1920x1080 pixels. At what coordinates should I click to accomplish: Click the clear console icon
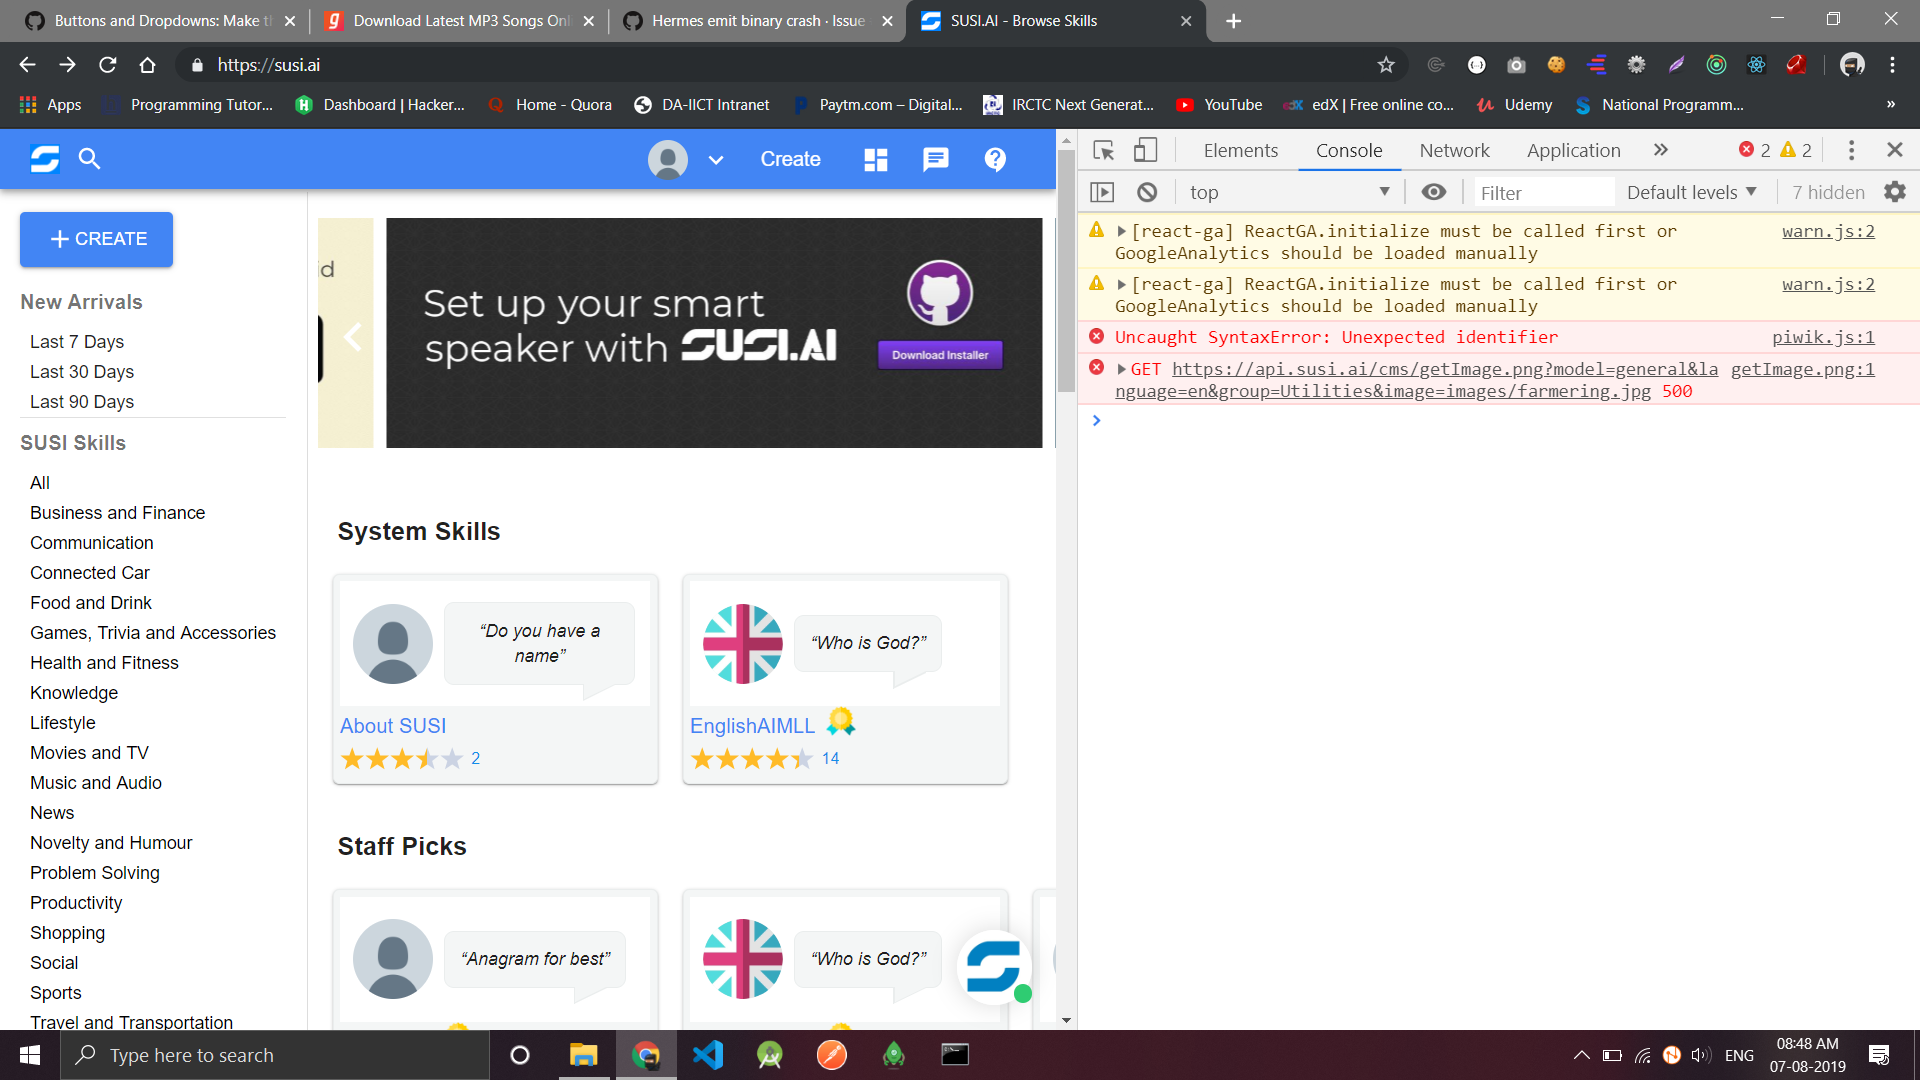(1146, 191)
